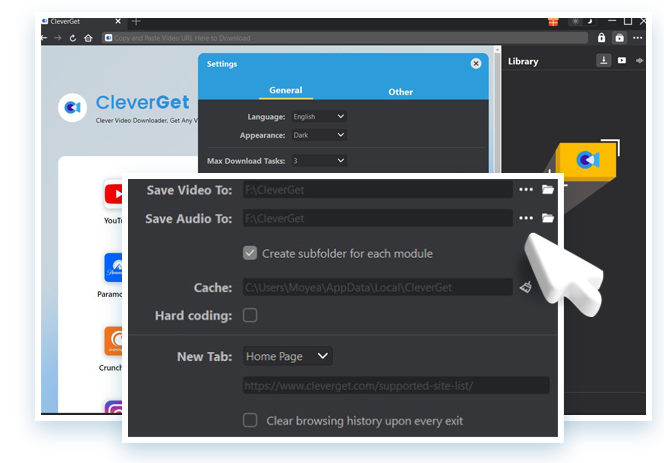This screenshot has height=463, width=664.
Task: Browse for Save Audio To folder
Action: coord(526,218)
